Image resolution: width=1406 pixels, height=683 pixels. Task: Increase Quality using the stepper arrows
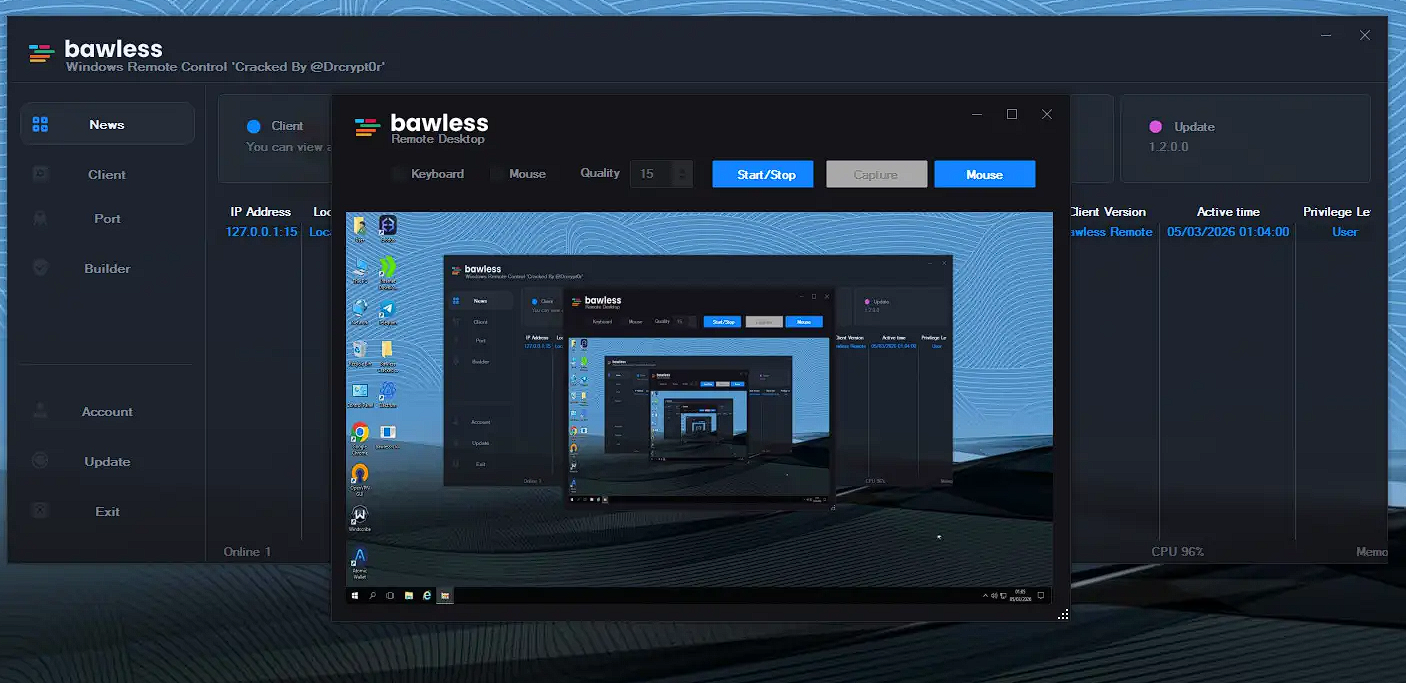point(683,168)
